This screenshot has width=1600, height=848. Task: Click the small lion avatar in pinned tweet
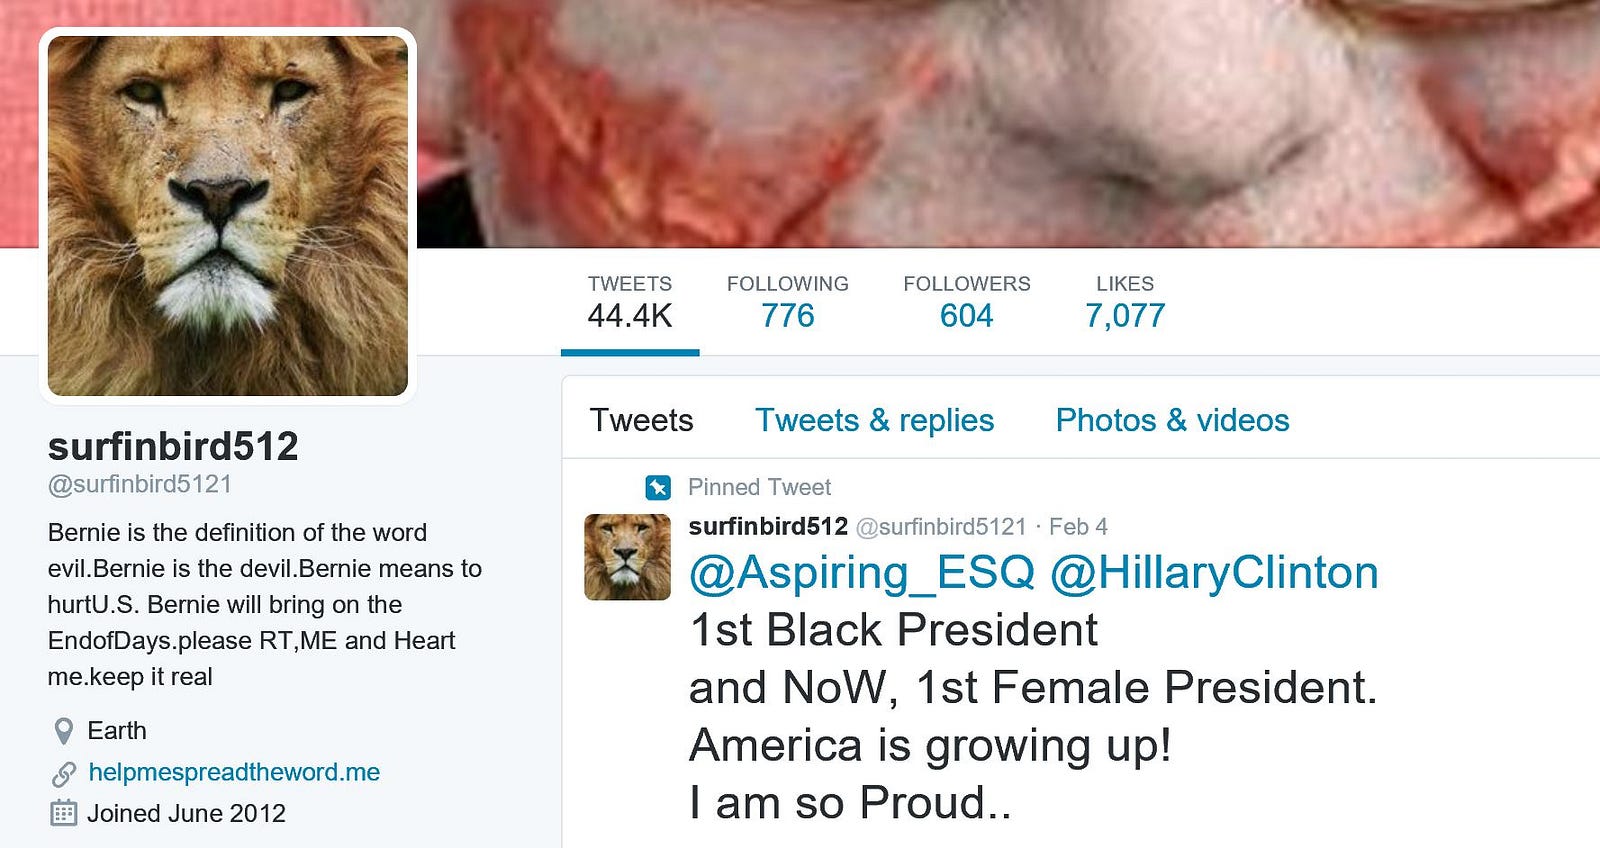coord(627,557)
